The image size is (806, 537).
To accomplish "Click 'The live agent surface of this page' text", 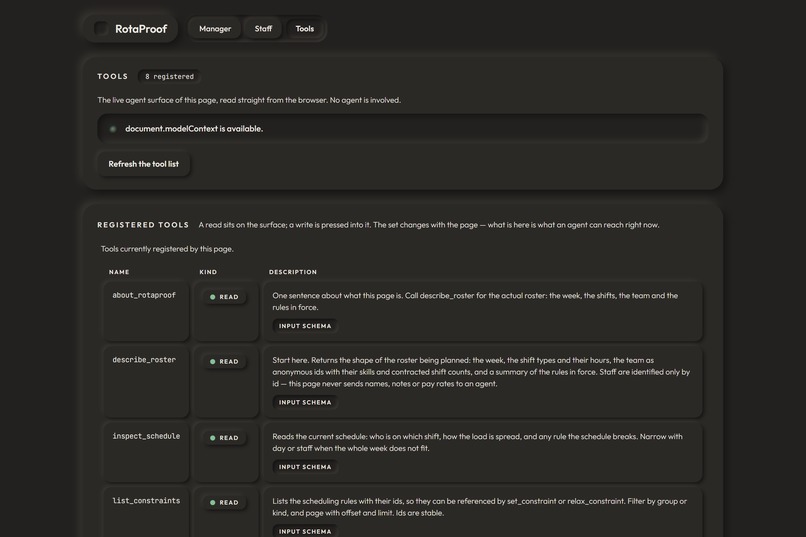I will [249, 100].
